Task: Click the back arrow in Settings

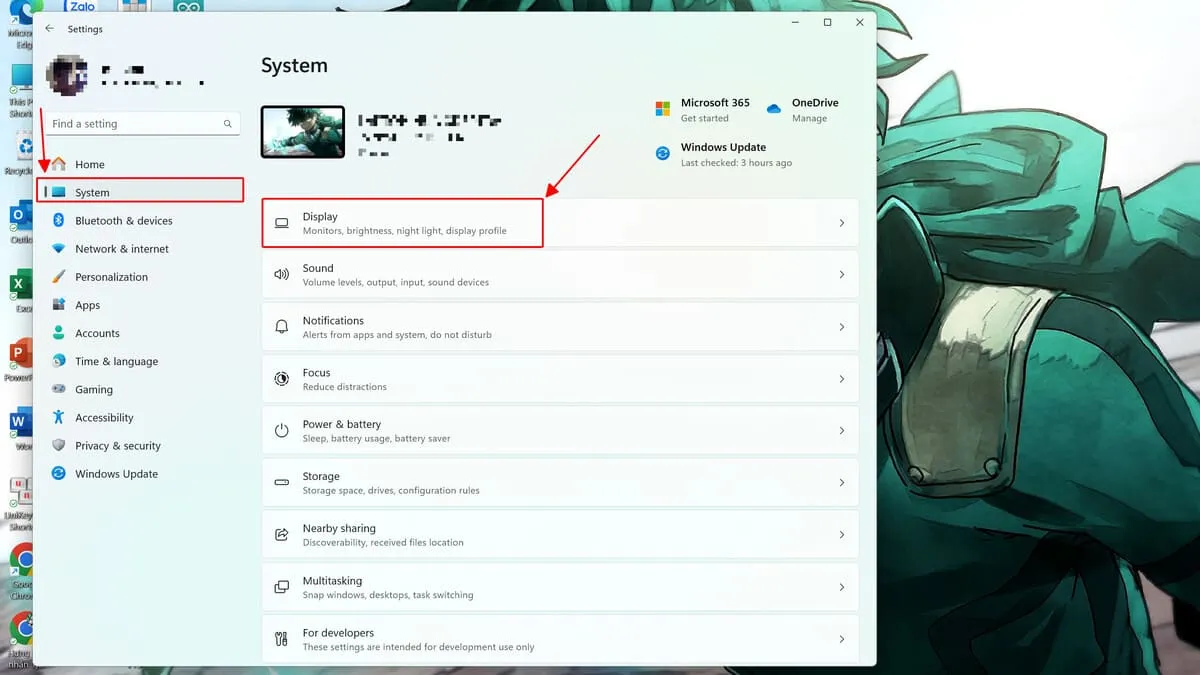Action: [50, 29]
